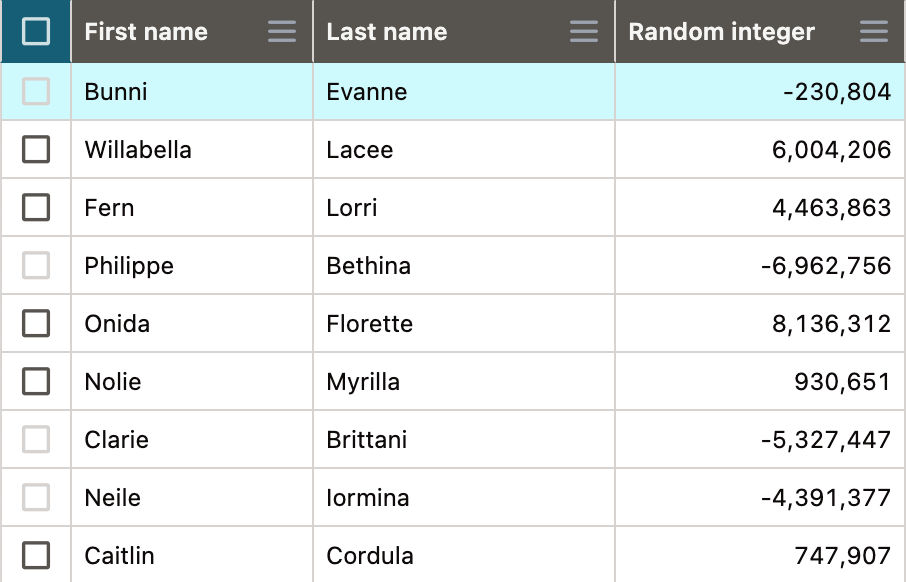Screen dimensions: 906x582
Task: Click the -230,804 value cell
Action: coord(760,91)
